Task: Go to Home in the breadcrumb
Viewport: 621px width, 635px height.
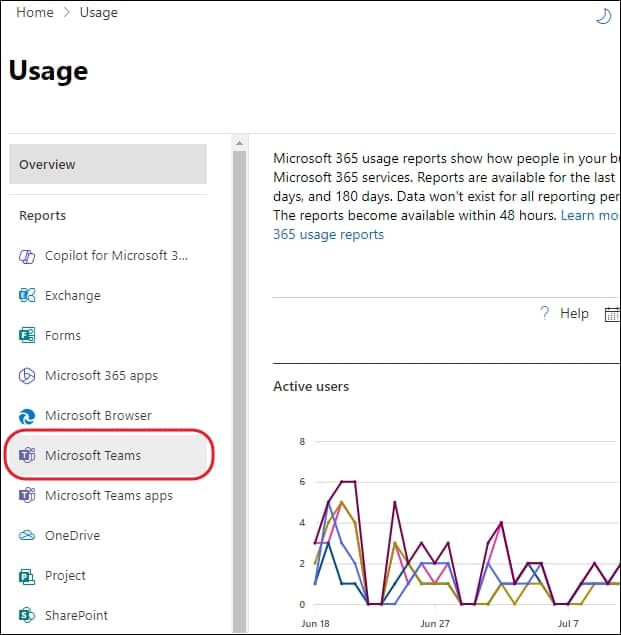Action: click(35, 13)
